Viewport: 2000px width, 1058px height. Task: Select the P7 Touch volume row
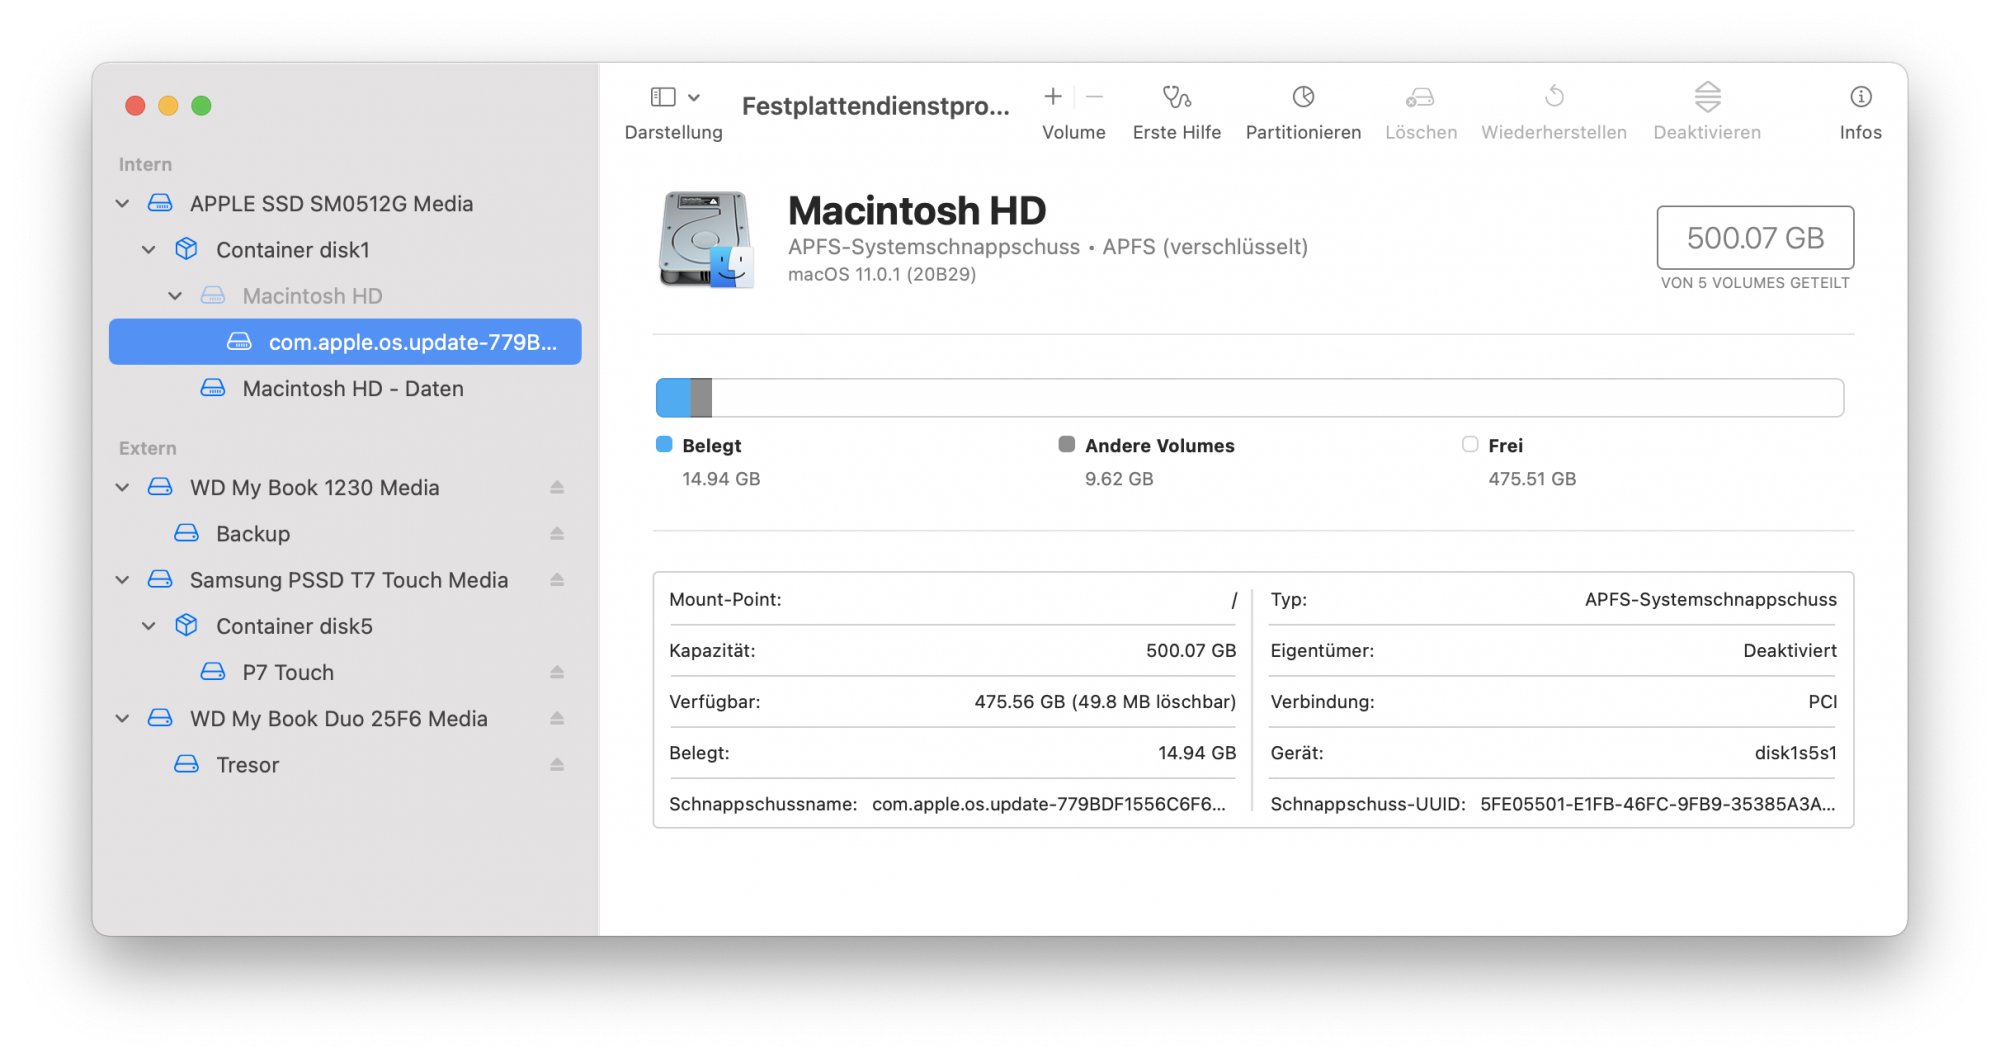[345, 673]
